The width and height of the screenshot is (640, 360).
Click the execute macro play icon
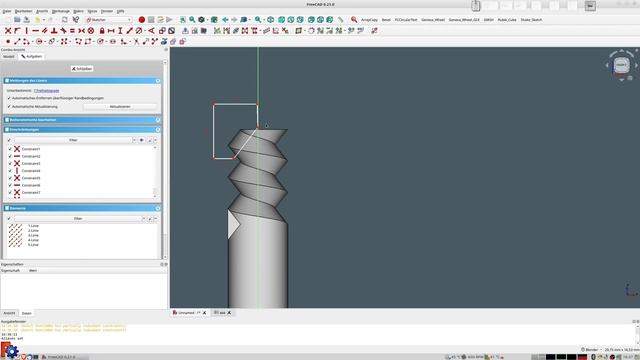click(169, 20)
